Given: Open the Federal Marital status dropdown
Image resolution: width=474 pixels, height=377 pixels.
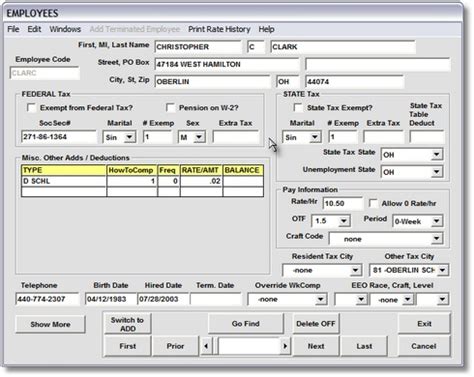Looking at the screenshot, I should [129, 137].
